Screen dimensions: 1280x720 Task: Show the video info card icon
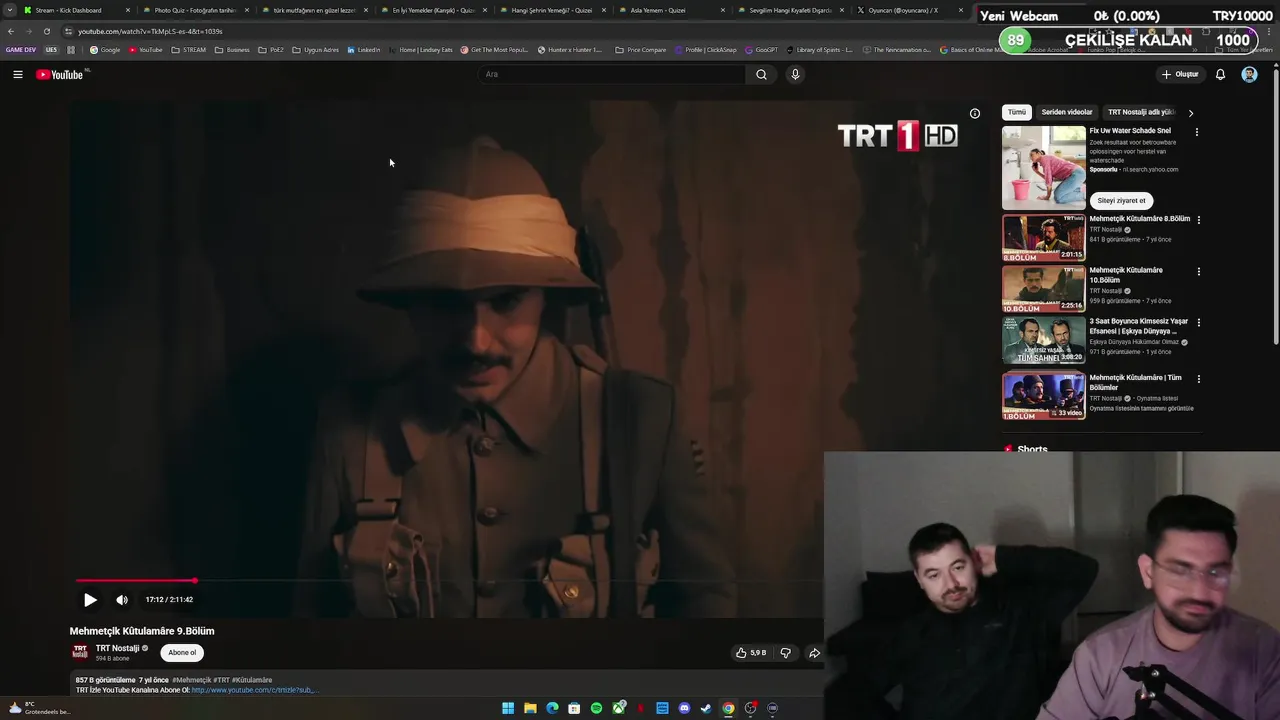point(975,113)
